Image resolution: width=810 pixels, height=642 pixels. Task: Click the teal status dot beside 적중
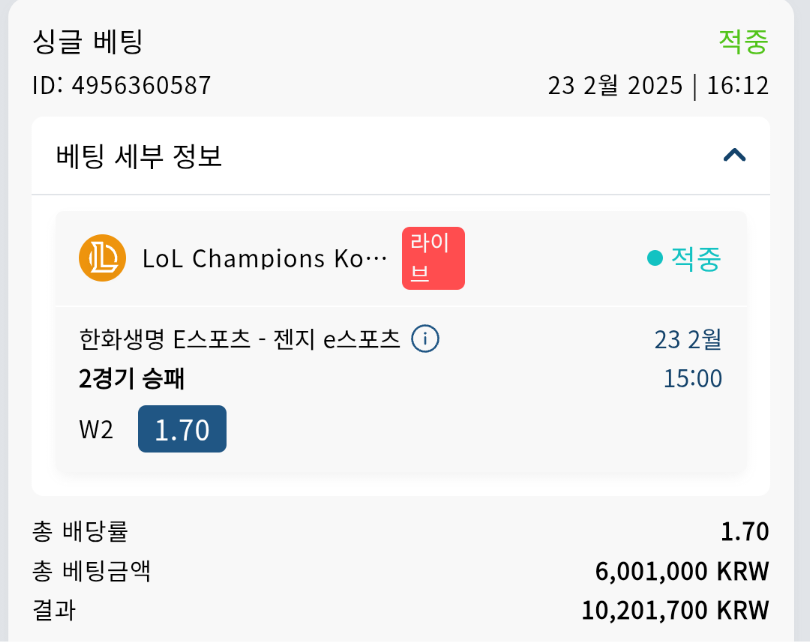pos(655,258)
